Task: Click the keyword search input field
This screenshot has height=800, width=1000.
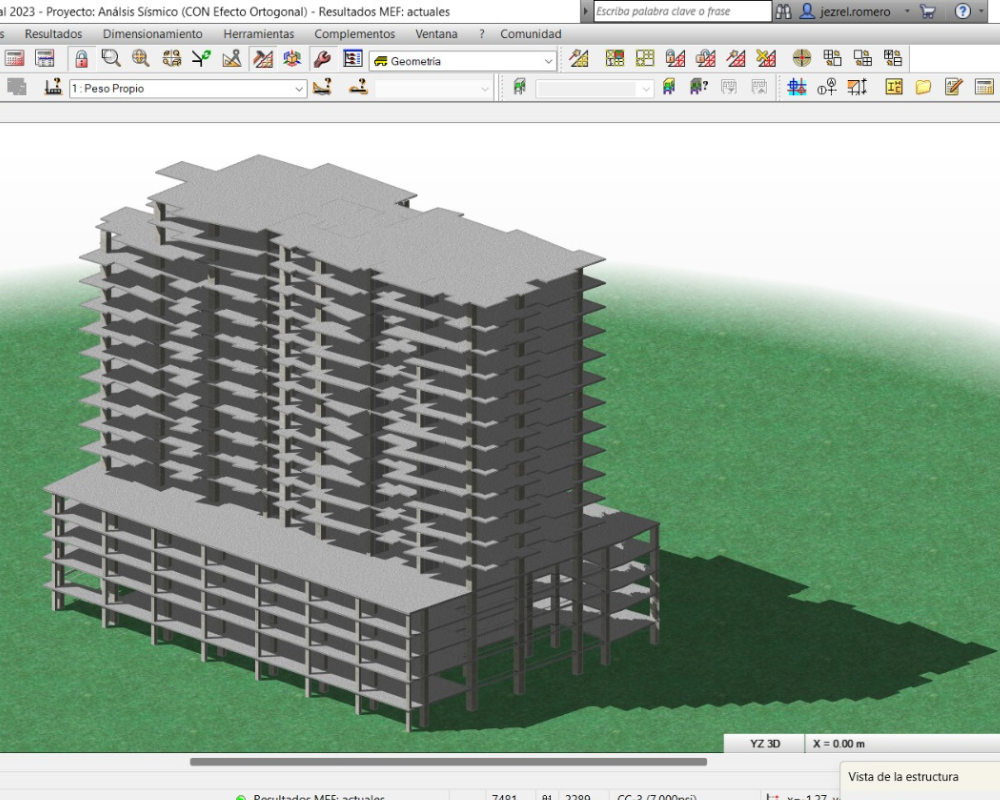Action: coord(682,12)
